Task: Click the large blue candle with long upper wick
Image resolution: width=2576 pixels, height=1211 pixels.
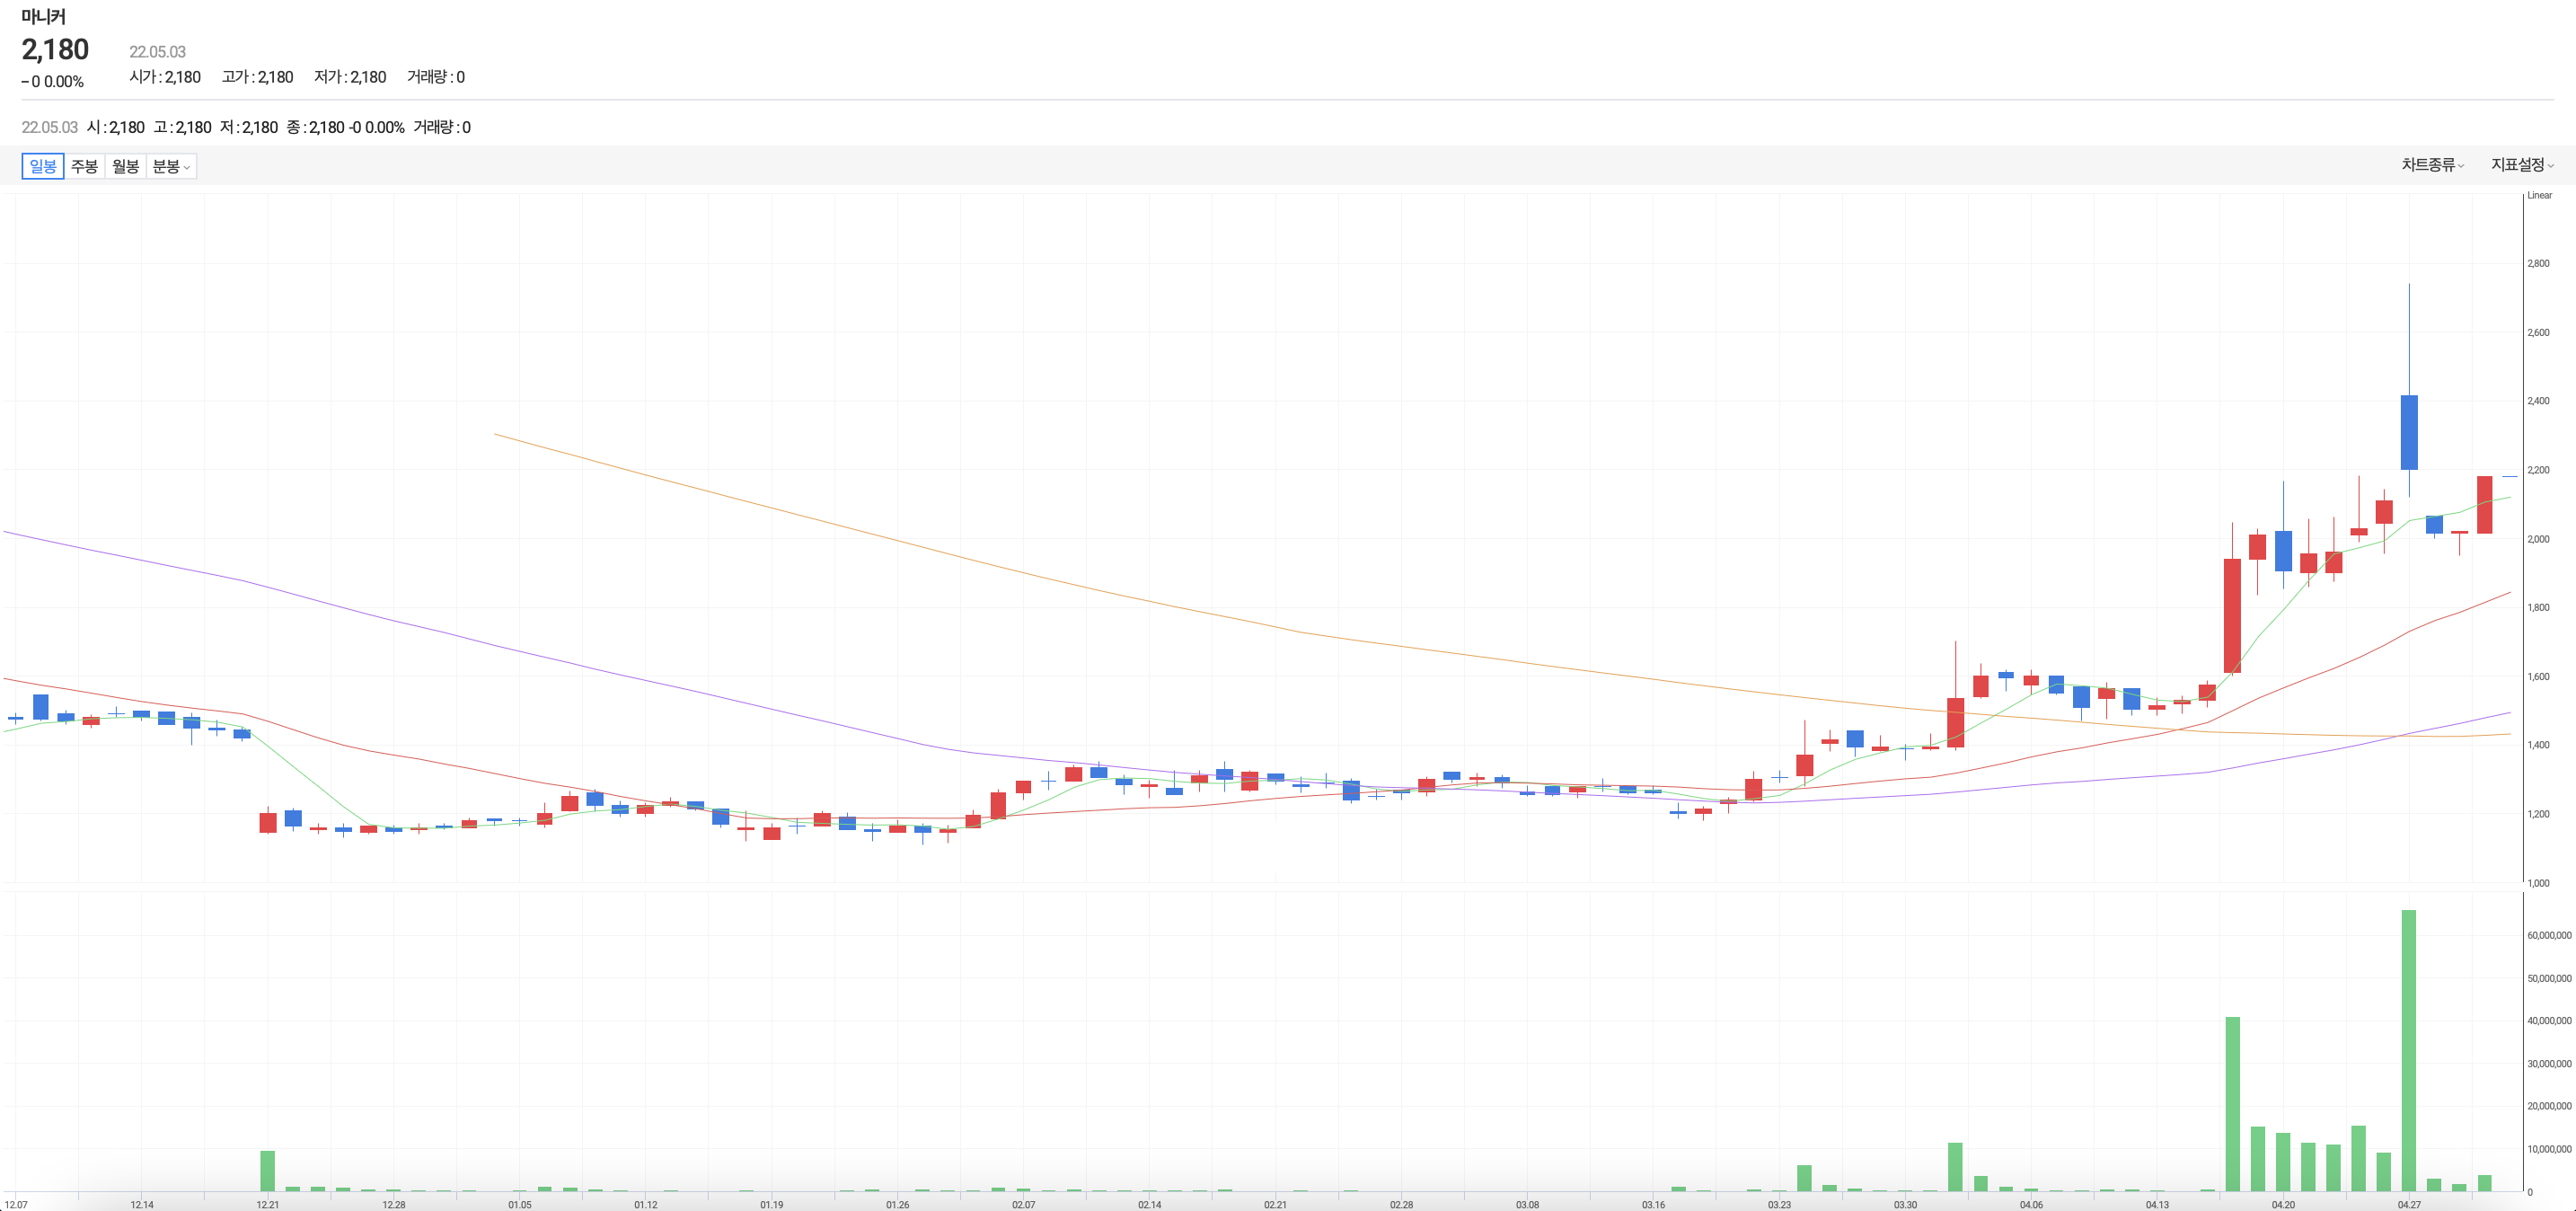Action: tap(2409, 432)
